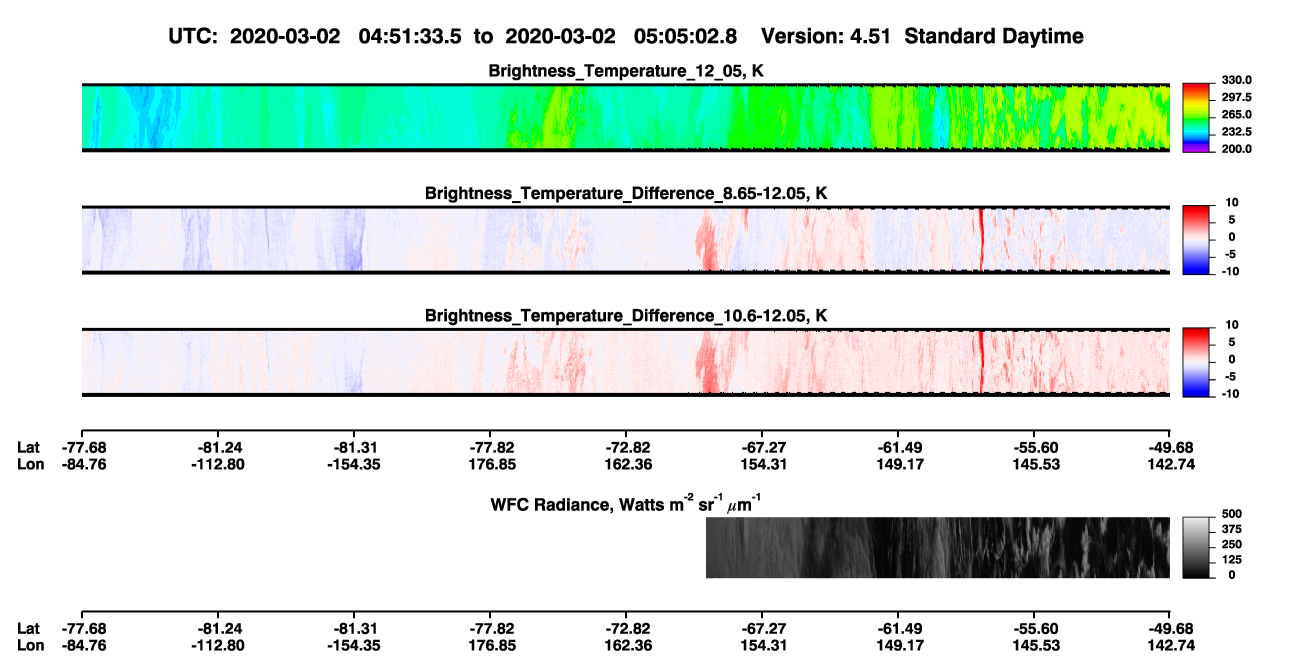Click longitude 176.85 on the bottom-most axis
The width and height of the screenshot is (1300, 667).
[x=489, y=645]
